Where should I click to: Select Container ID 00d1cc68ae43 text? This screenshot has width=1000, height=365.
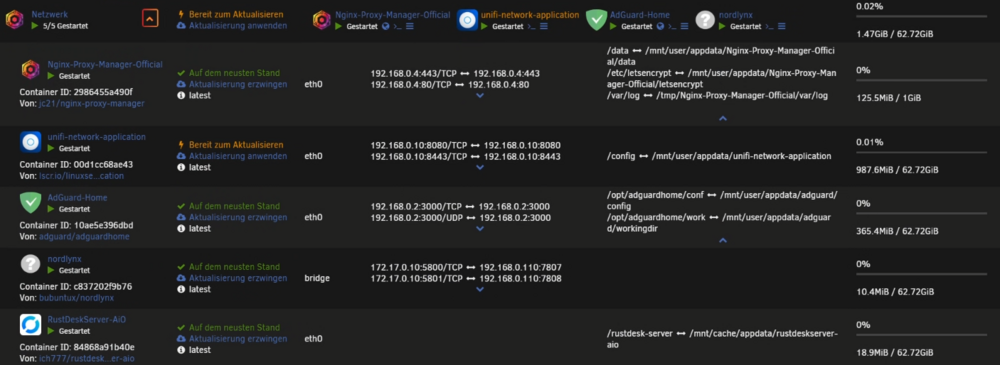[x=76, y=165]
